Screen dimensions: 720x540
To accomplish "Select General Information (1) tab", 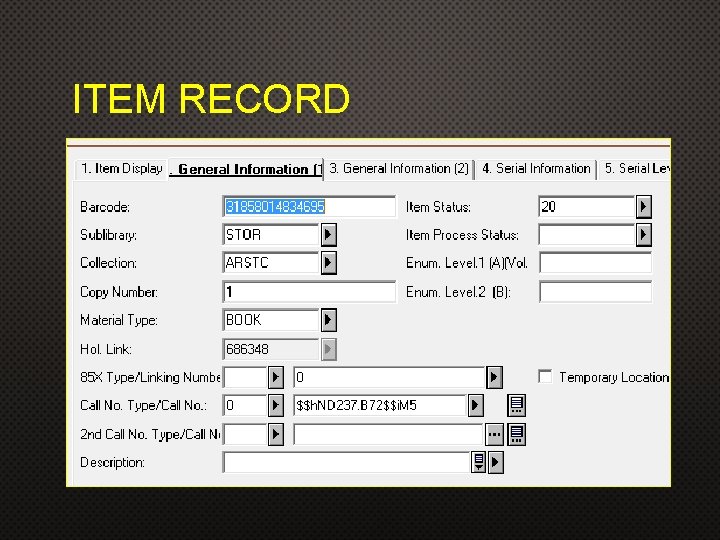I will pos(246,169).
